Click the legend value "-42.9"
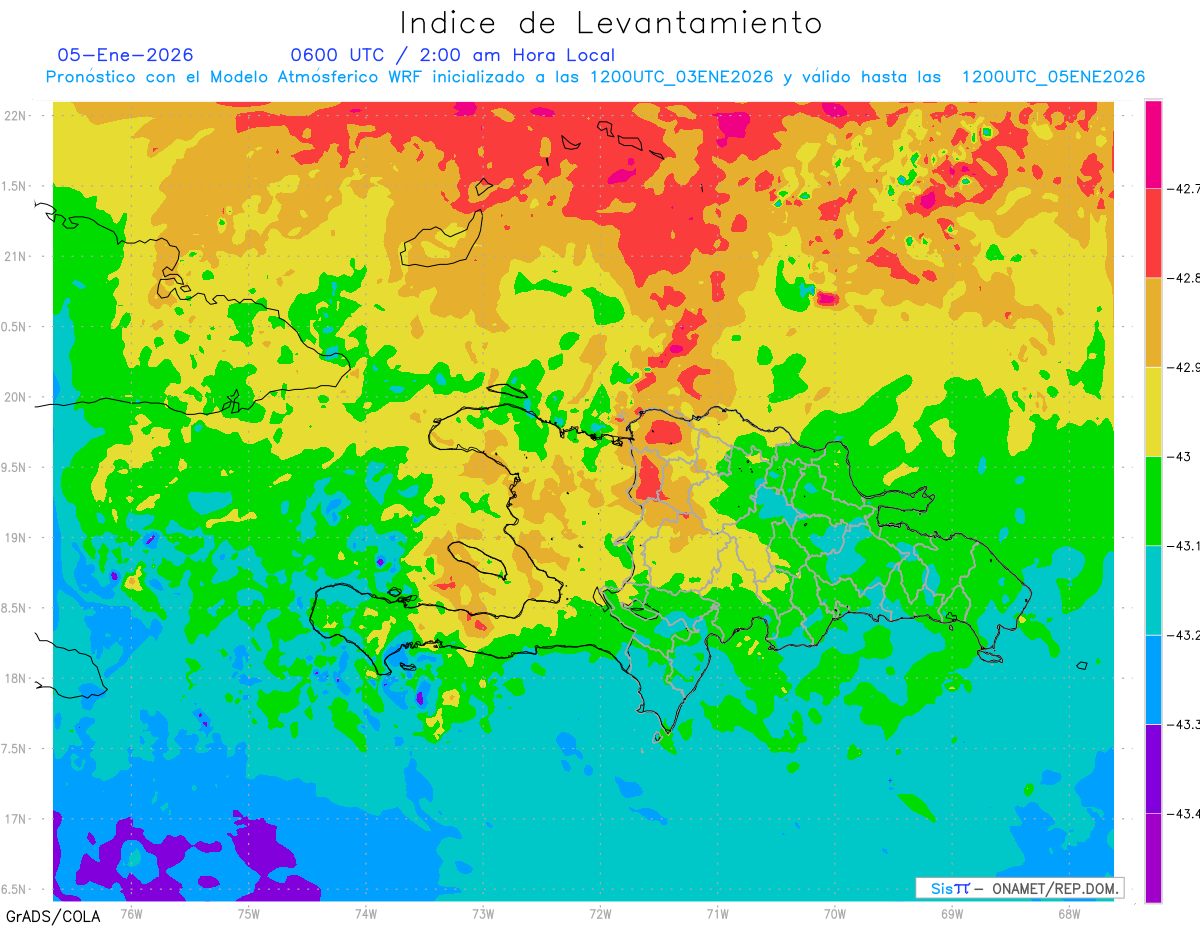This screenshot has width=1200, height=927. click(x=1185, y=367)
